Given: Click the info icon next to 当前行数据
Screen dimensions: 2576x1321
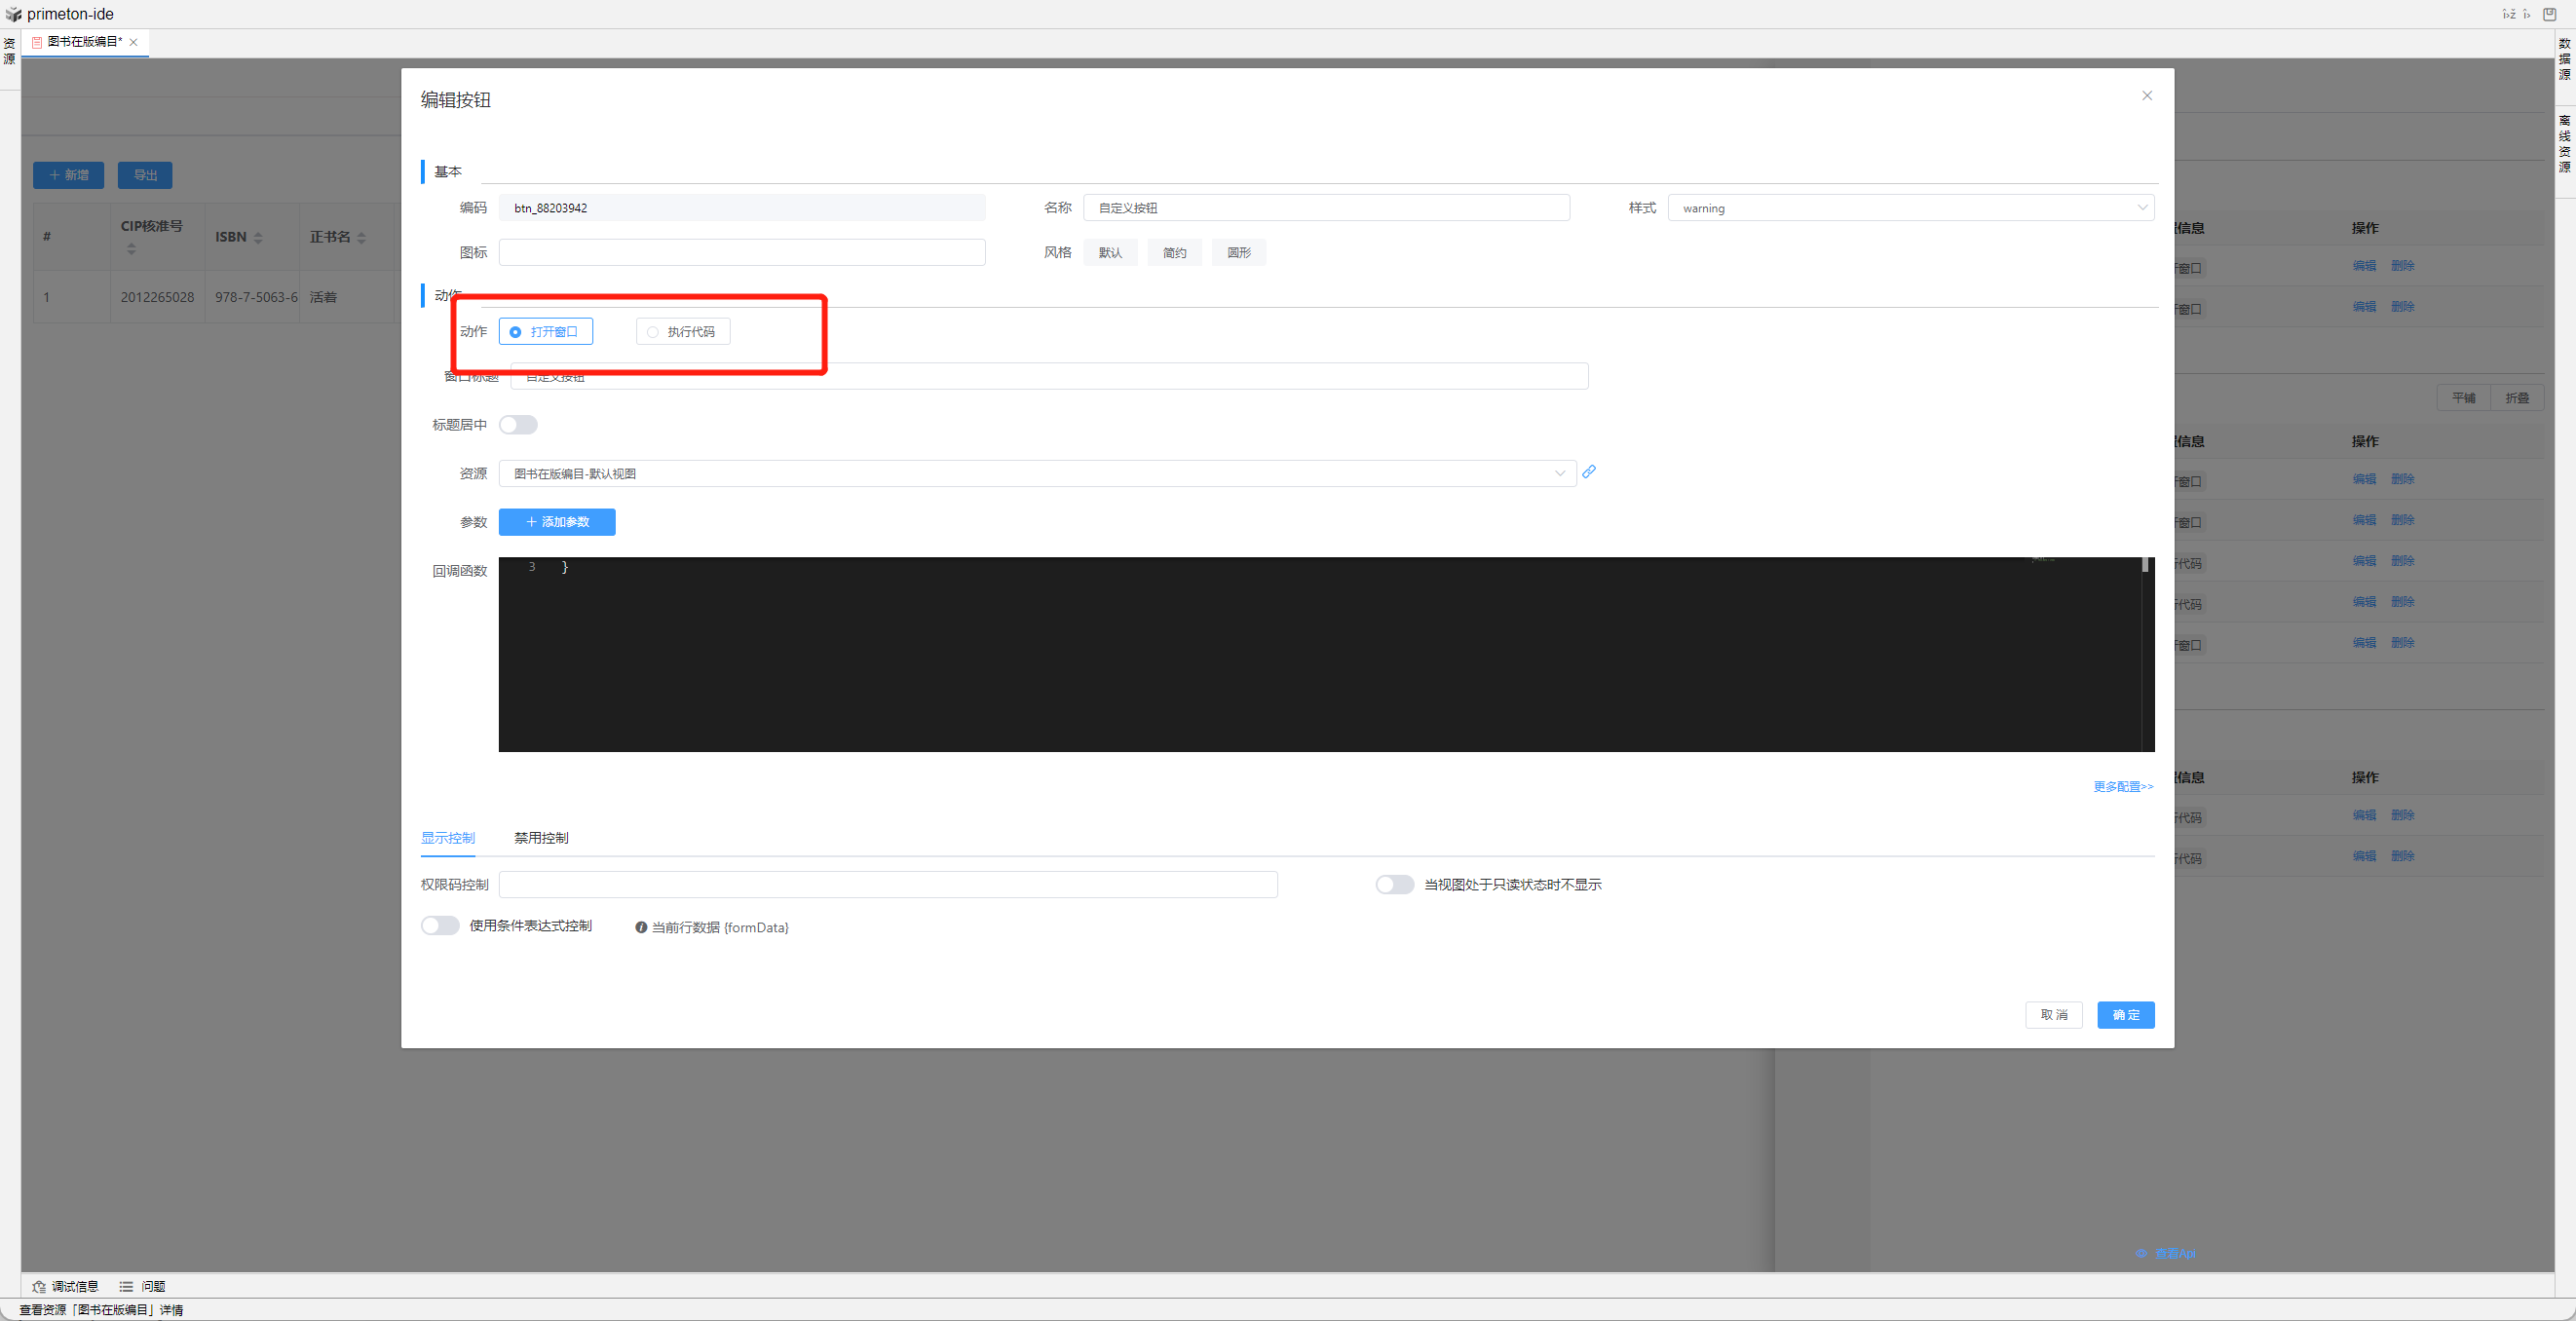Looking at the screenshot, I should 641,927.
